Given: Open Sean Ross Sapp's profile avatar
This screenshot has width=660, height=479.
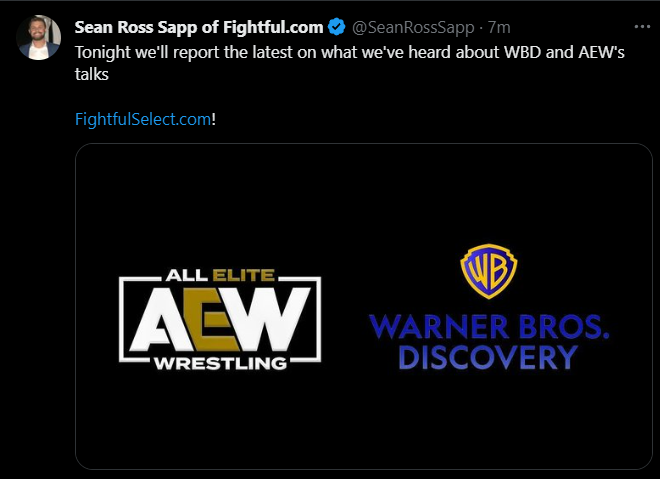Looking at the screenshot, I should [x=39, y=38].
